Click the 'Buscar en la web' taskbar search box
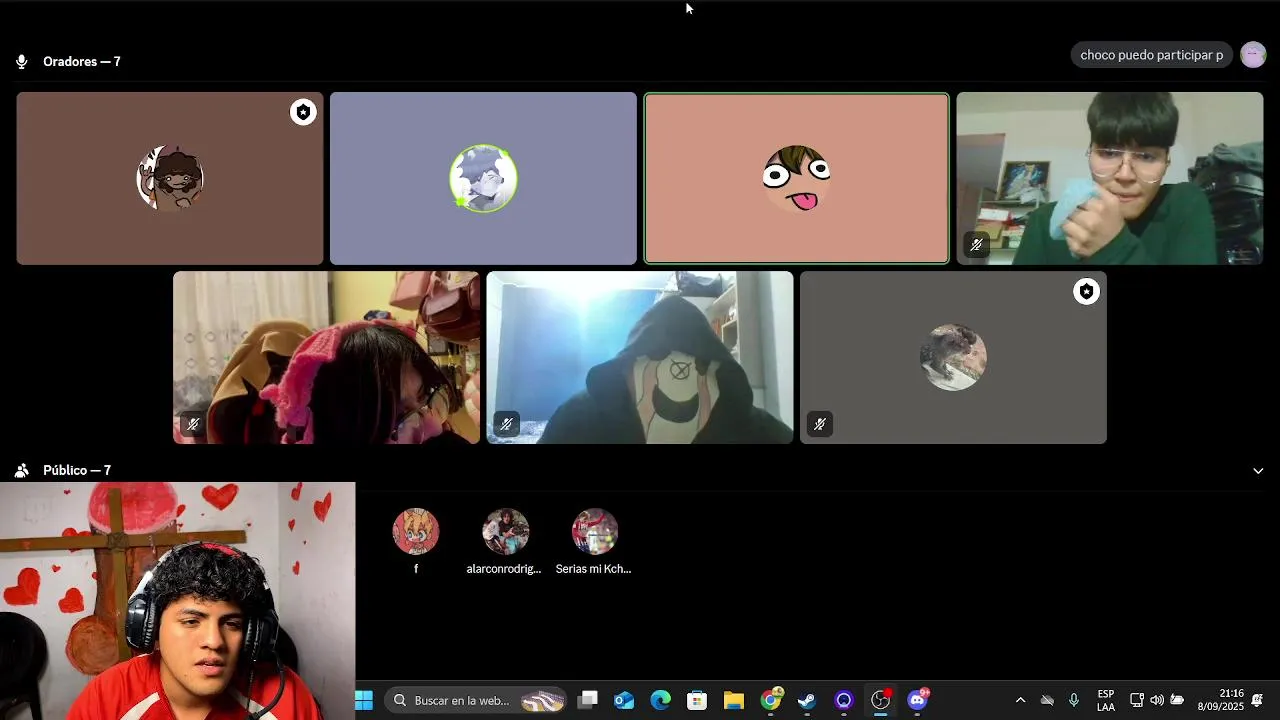Screen dimensions: 1280x720 476,701
